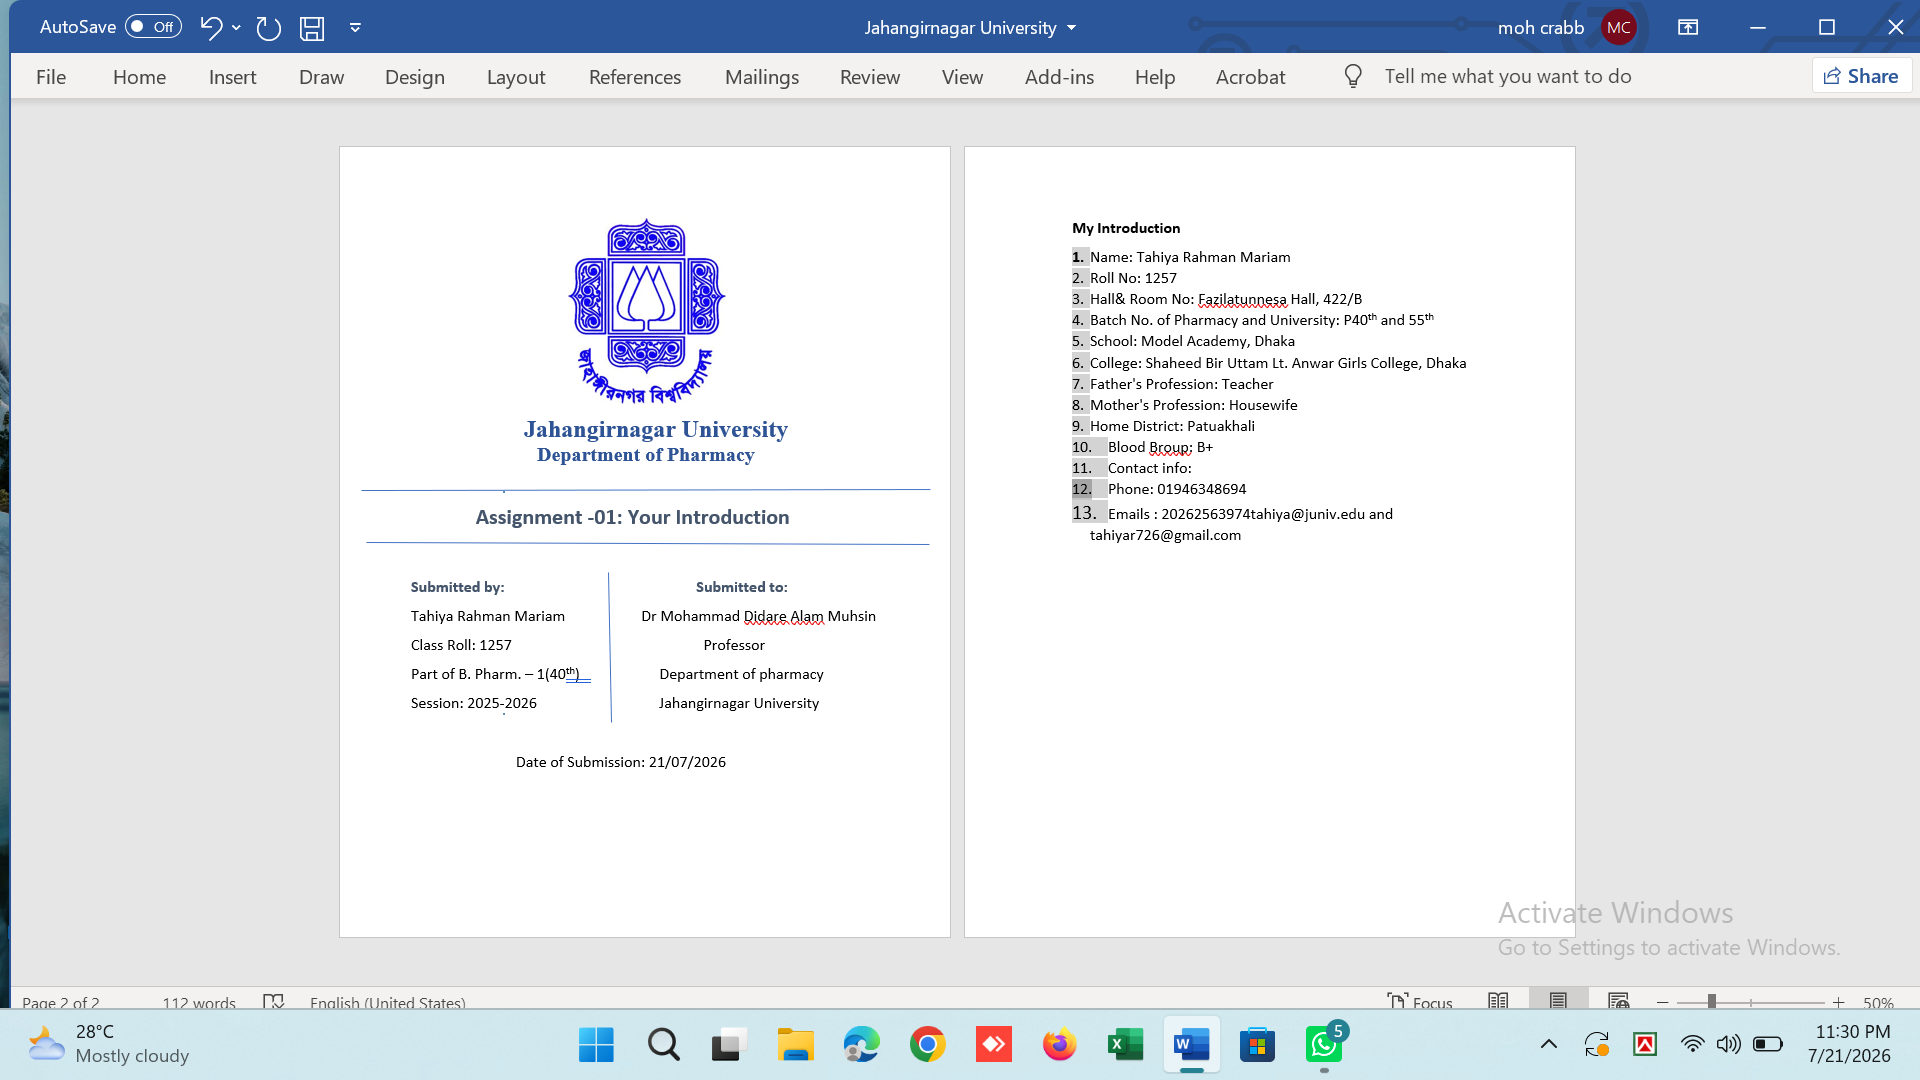The image size is (1920, 1080).
Task: Enable Focus mode
Action: [1420, 1002]
